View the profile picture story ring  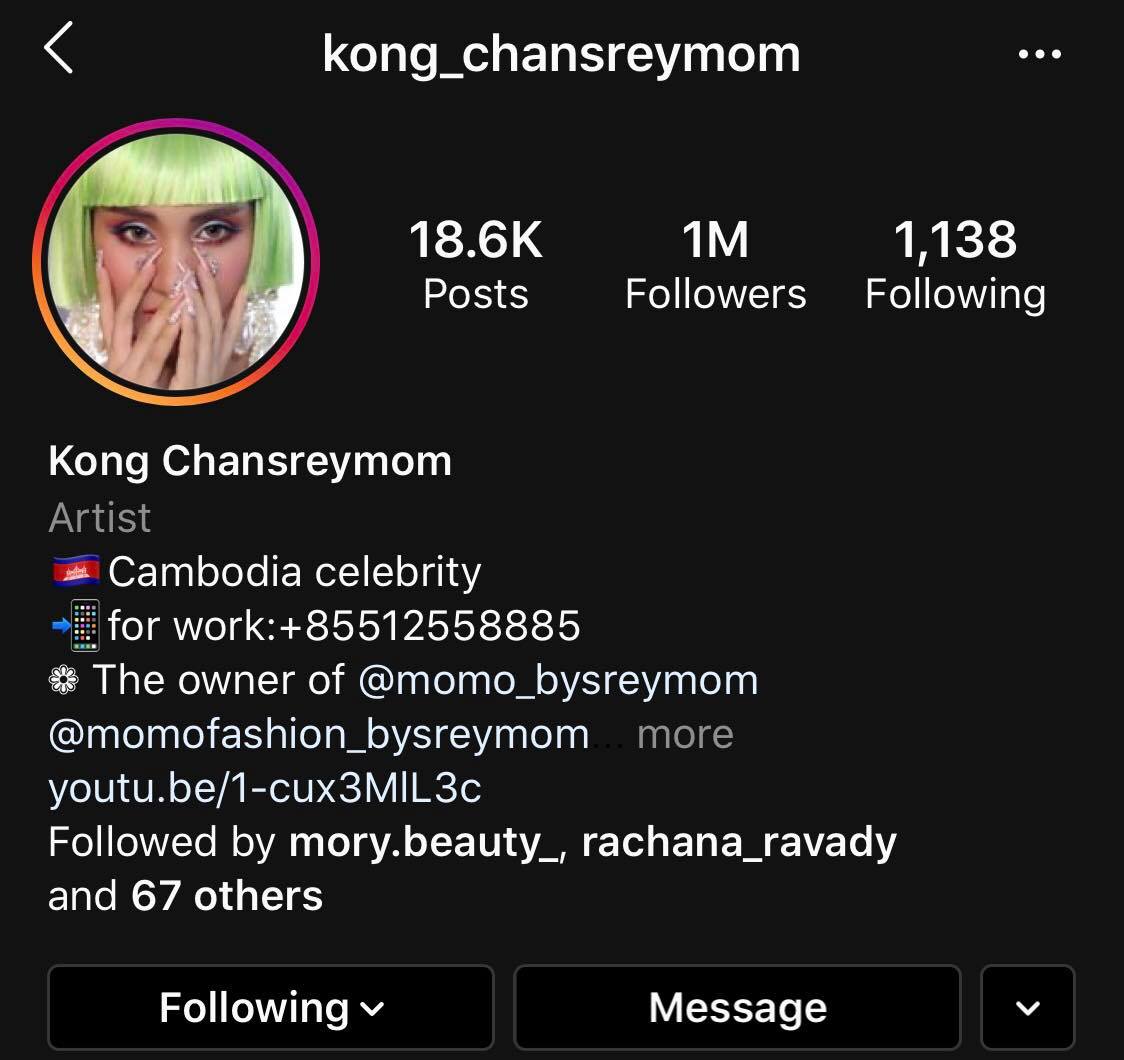[x=176, y=262]
